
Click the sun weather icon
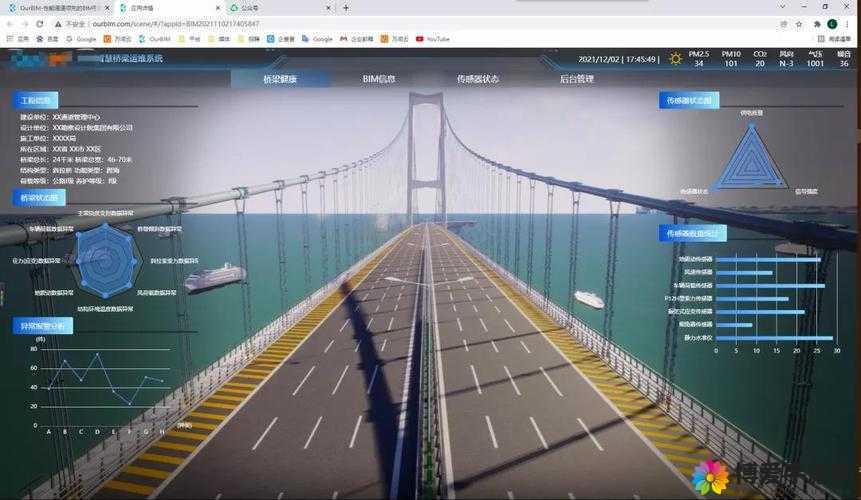[676, 59]
